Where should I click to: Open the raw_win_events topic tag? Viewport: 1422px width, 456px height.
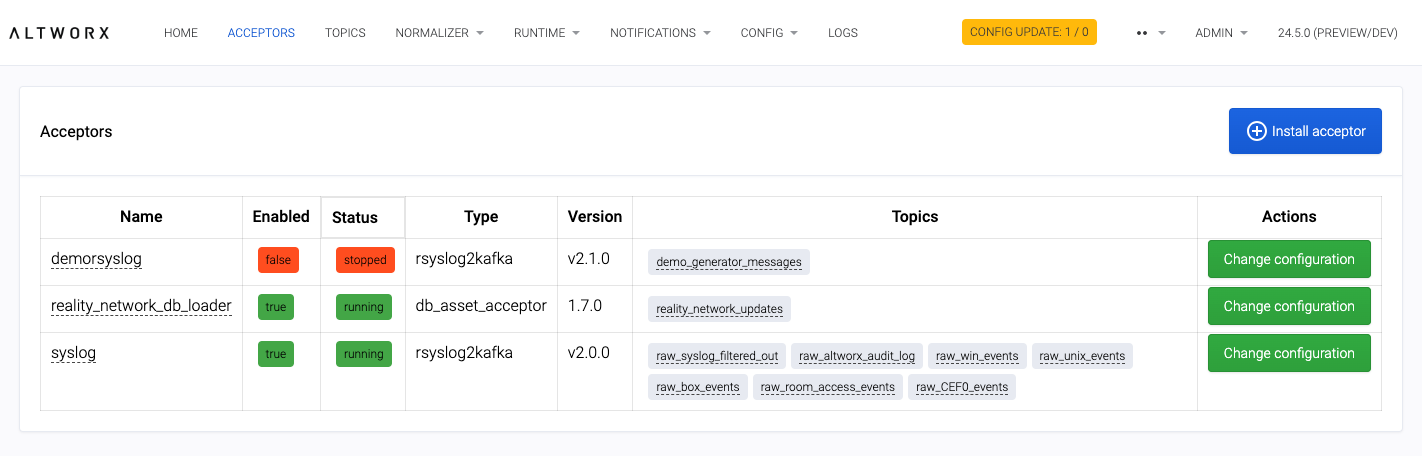(977, 356)
